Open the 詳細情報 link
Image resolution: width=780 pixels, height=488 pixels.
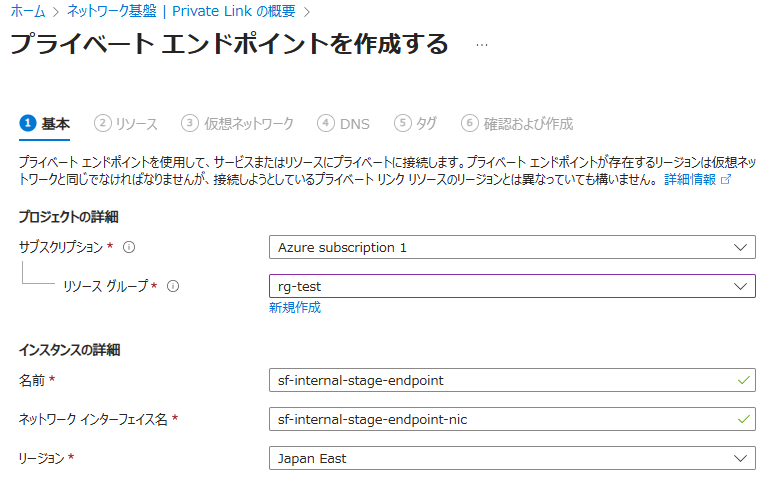pyautogui.click(x=690, y=180)
